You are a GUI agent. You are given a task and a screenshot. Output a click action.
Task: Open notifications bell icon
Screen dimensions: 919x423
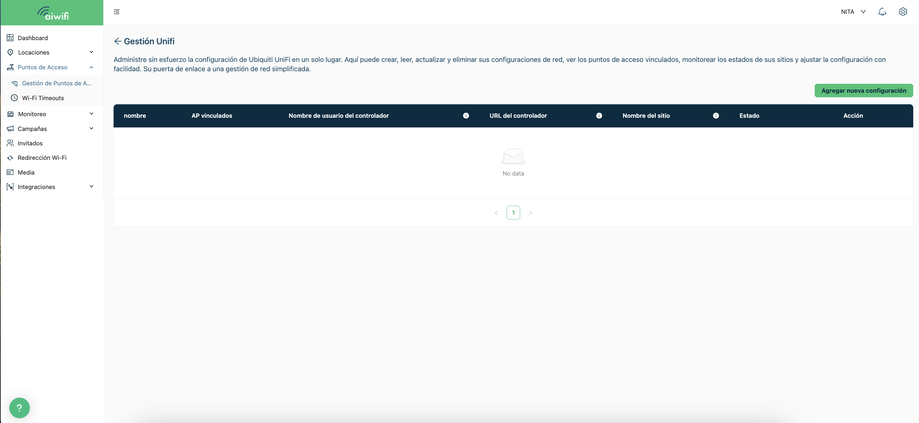pyautogui.click(x=882, y=12)
